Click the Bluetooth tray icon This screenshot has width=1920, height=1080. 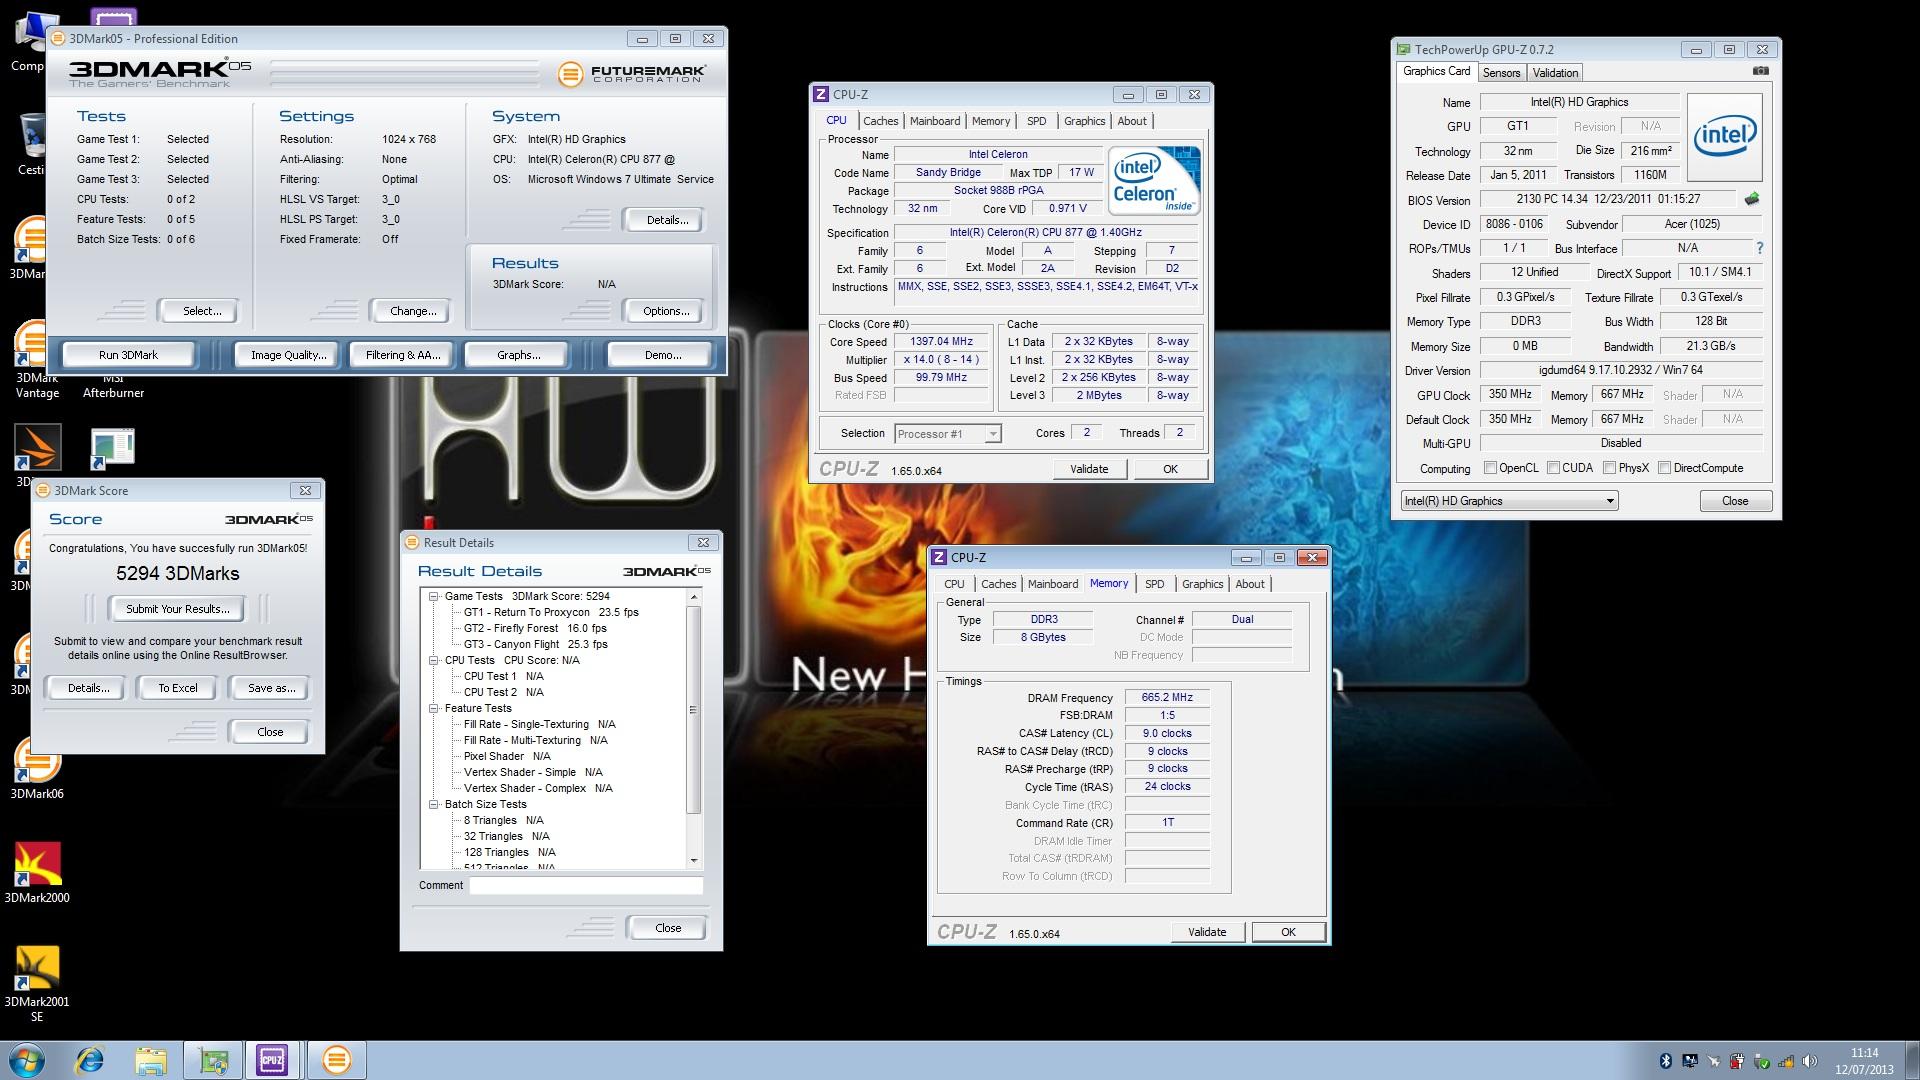click(1666, 1061)
